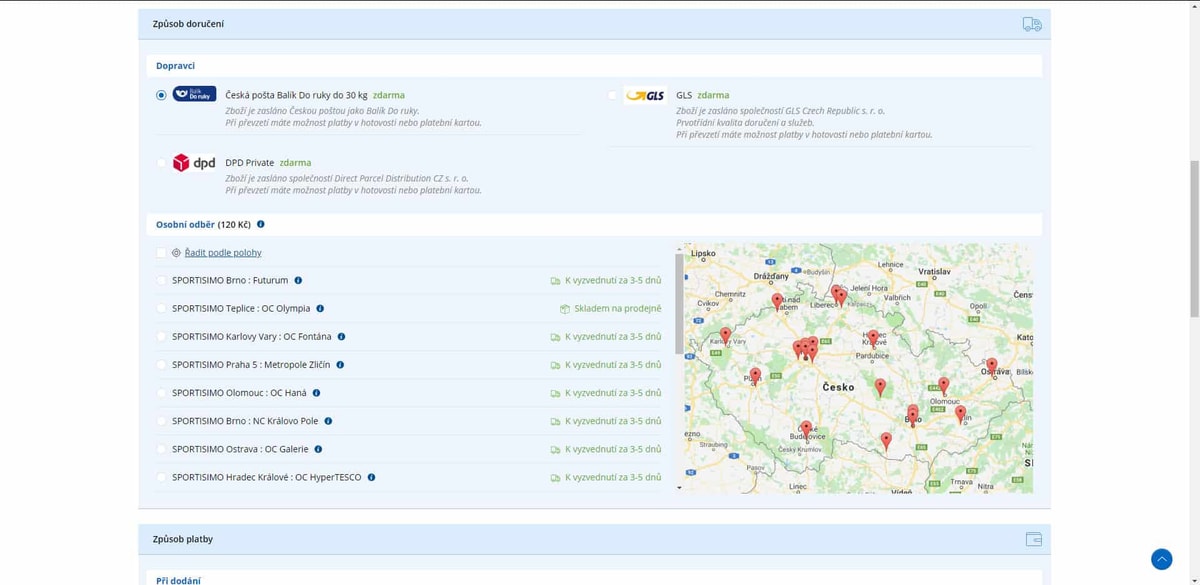Click K vyzvednutí za 3-5 dnů for Brno Futurum
Image resolution: width=1200 pixels, height=585 pixels.
[x=613, y=281]
